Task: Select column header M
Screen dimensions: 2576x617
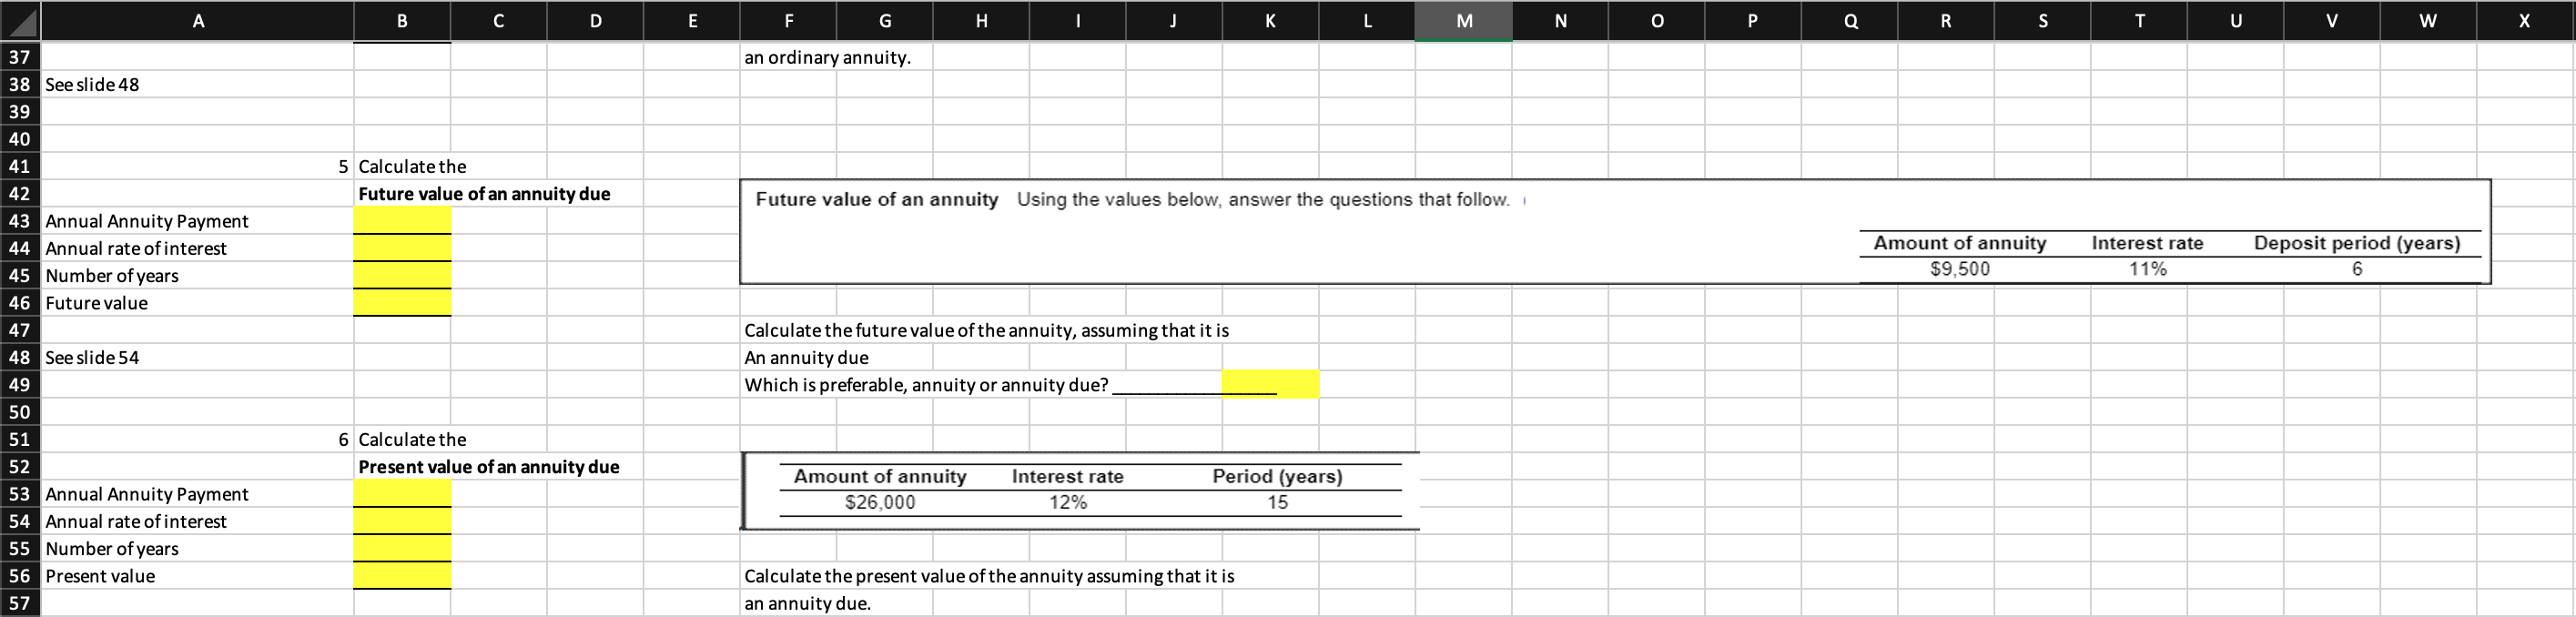Action: click(1462, 20)
